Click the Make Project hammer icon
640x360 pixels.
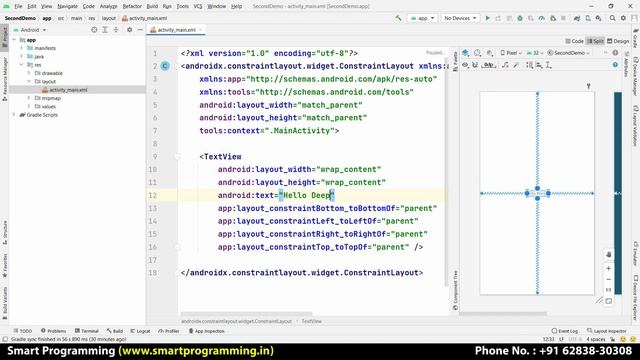398,18
